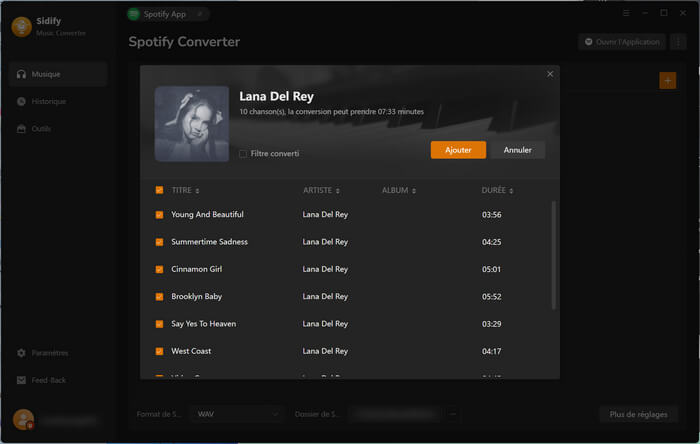Viewport: 700px width, 444px height.
Task: Click the Lana Del Rey album cover thumbnail
Action: click(192, 124)
